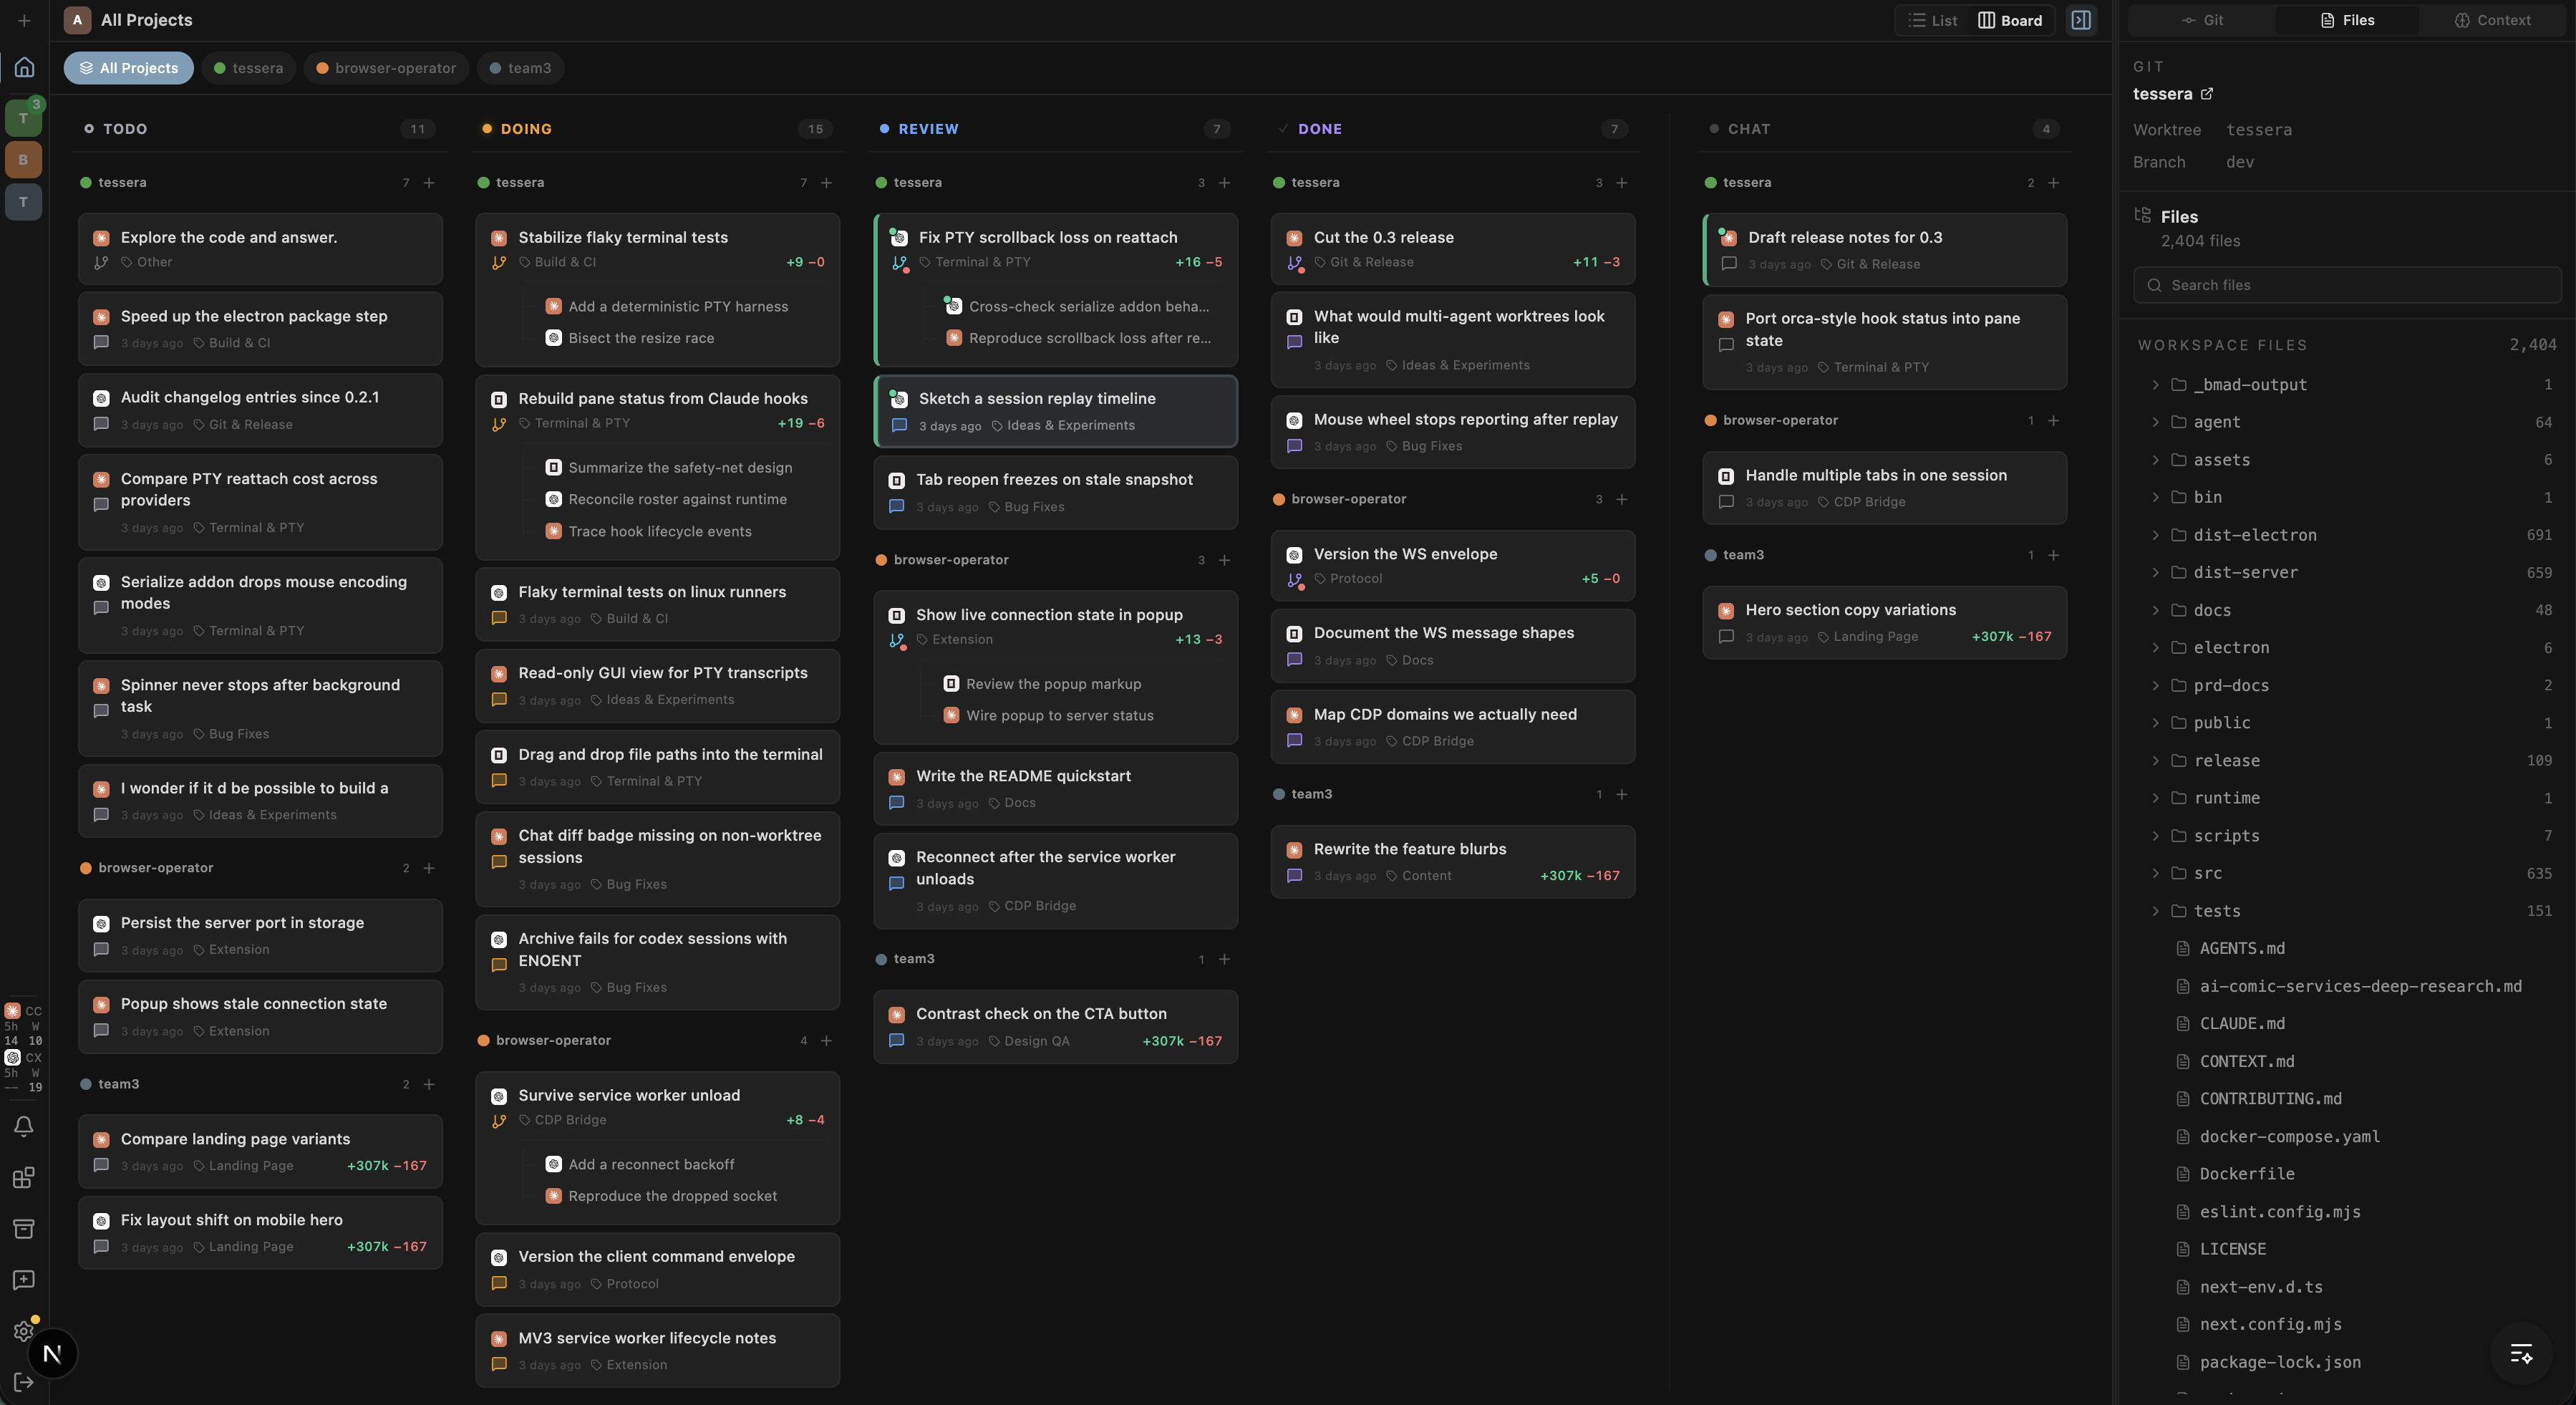Open Hero section copy variations card
The width and height of the screenshot is (2576, 1405).
click(1884, 622)
